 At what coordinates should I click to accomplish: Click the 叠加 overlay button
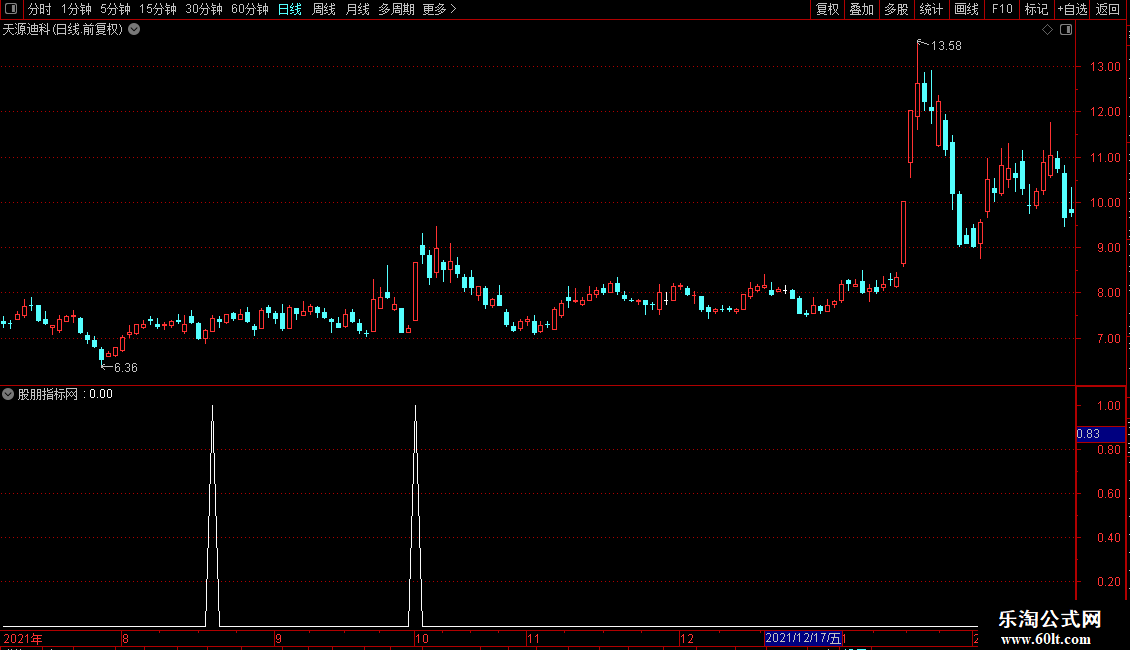[861, 9]
